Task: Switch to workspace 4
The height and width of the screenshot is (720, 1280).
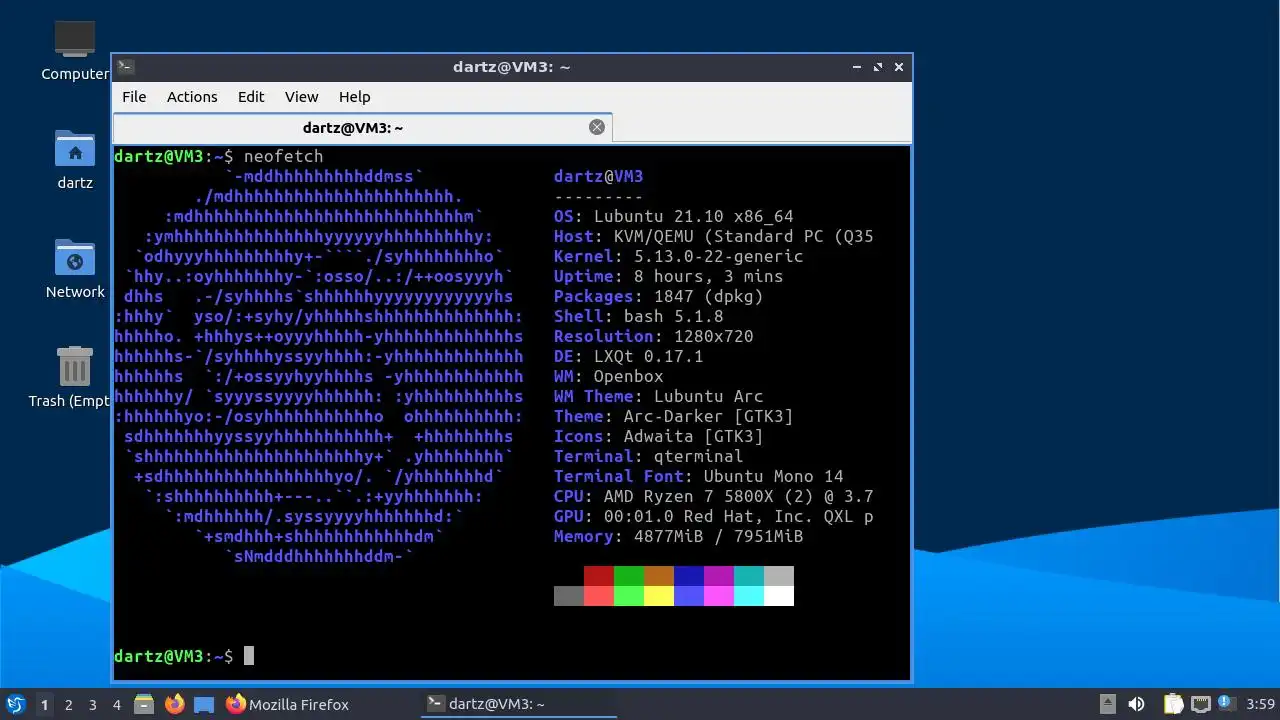Action: [117, 704]
